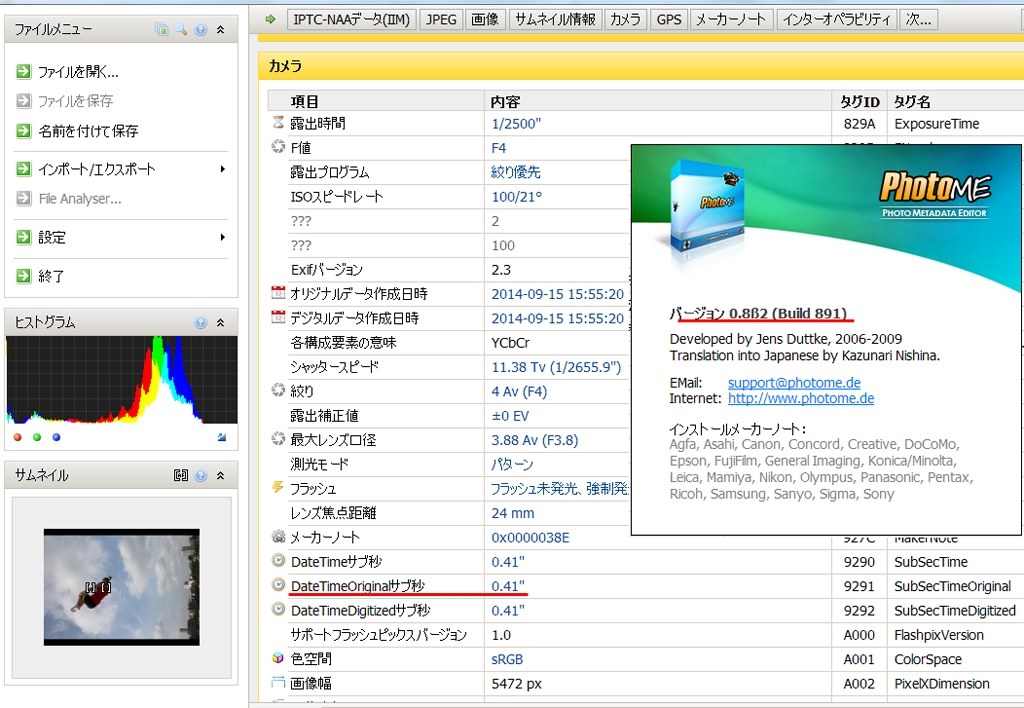The width and height of the screenshot is (1024, 708).
Task: Click the 絞り優先 exposure program value
Action: (515, 172)
